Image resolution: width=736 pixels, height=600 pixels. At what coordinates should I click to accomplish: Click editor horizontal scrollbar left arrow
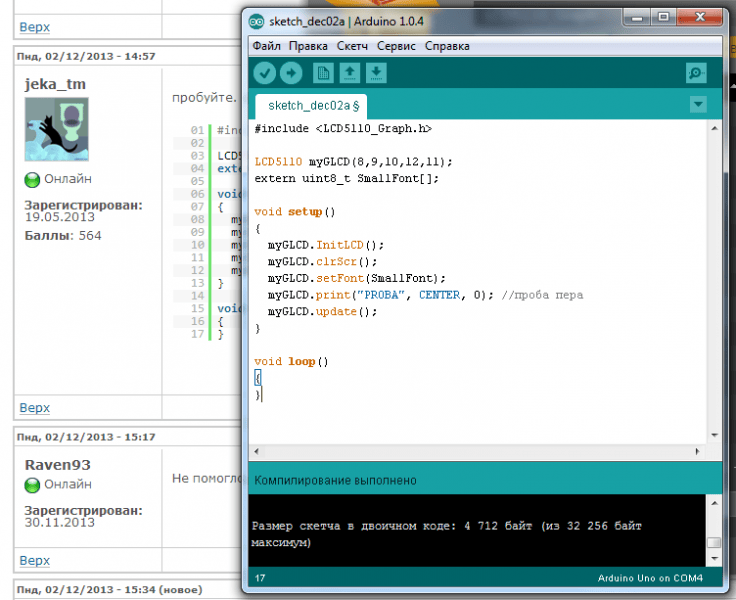click(256, 452)
